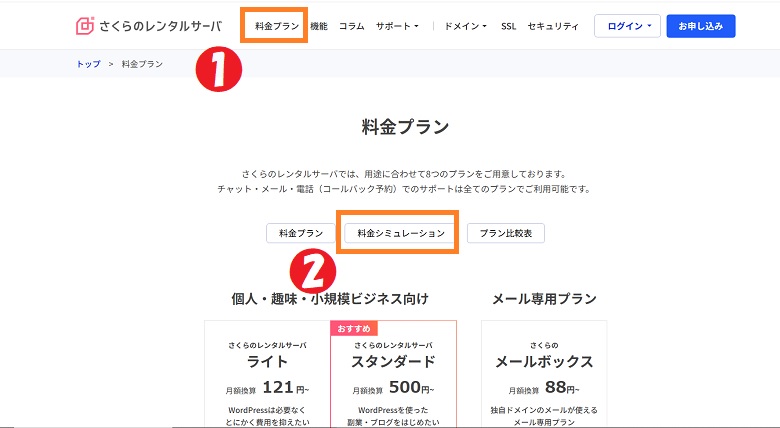Open the ライト plan card
This screenshot has height=428, width=780.
(x=267, y=374)
